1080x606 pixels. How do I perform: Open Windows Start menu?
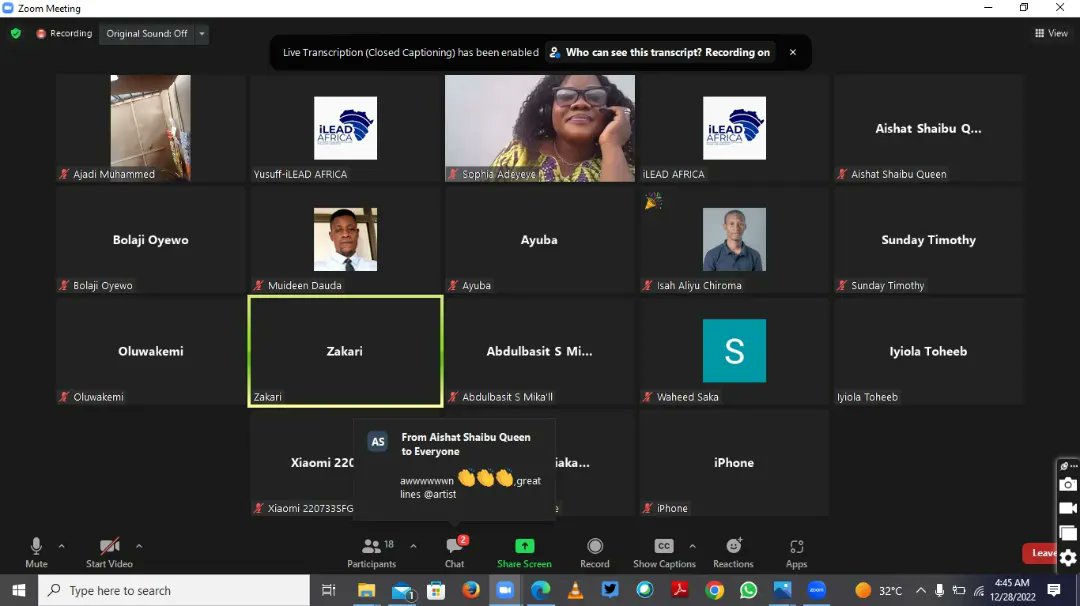pyautogui.click(x=19, y=590)
